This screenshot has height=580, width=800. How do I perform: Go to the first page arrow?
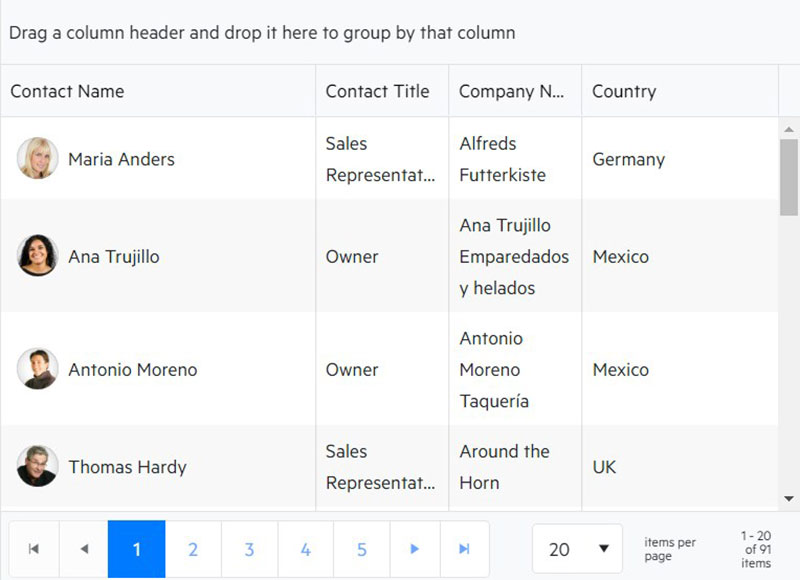pyautogui.click(x=34, y=549)
